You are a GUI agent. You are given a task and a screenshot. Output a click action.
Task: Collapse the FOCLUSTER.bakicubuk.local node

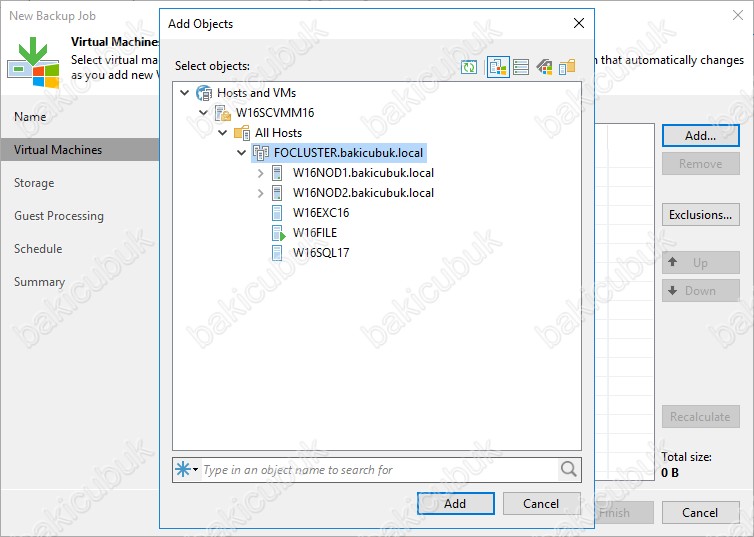242,153
